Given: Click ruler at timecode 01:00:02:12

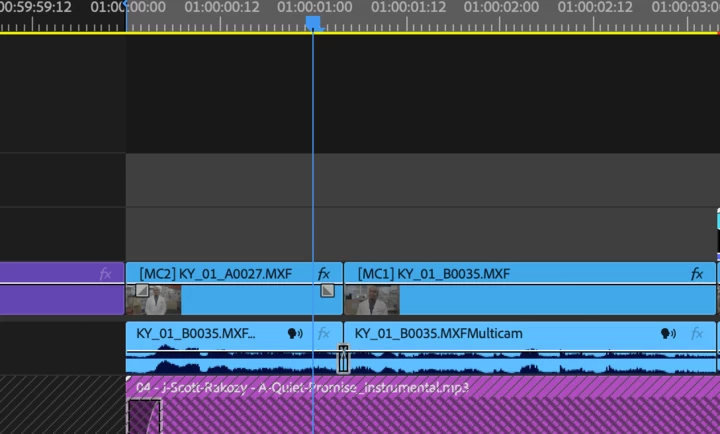Looking at the screenshot, I should pyautogui.click(x=595, y=7).
